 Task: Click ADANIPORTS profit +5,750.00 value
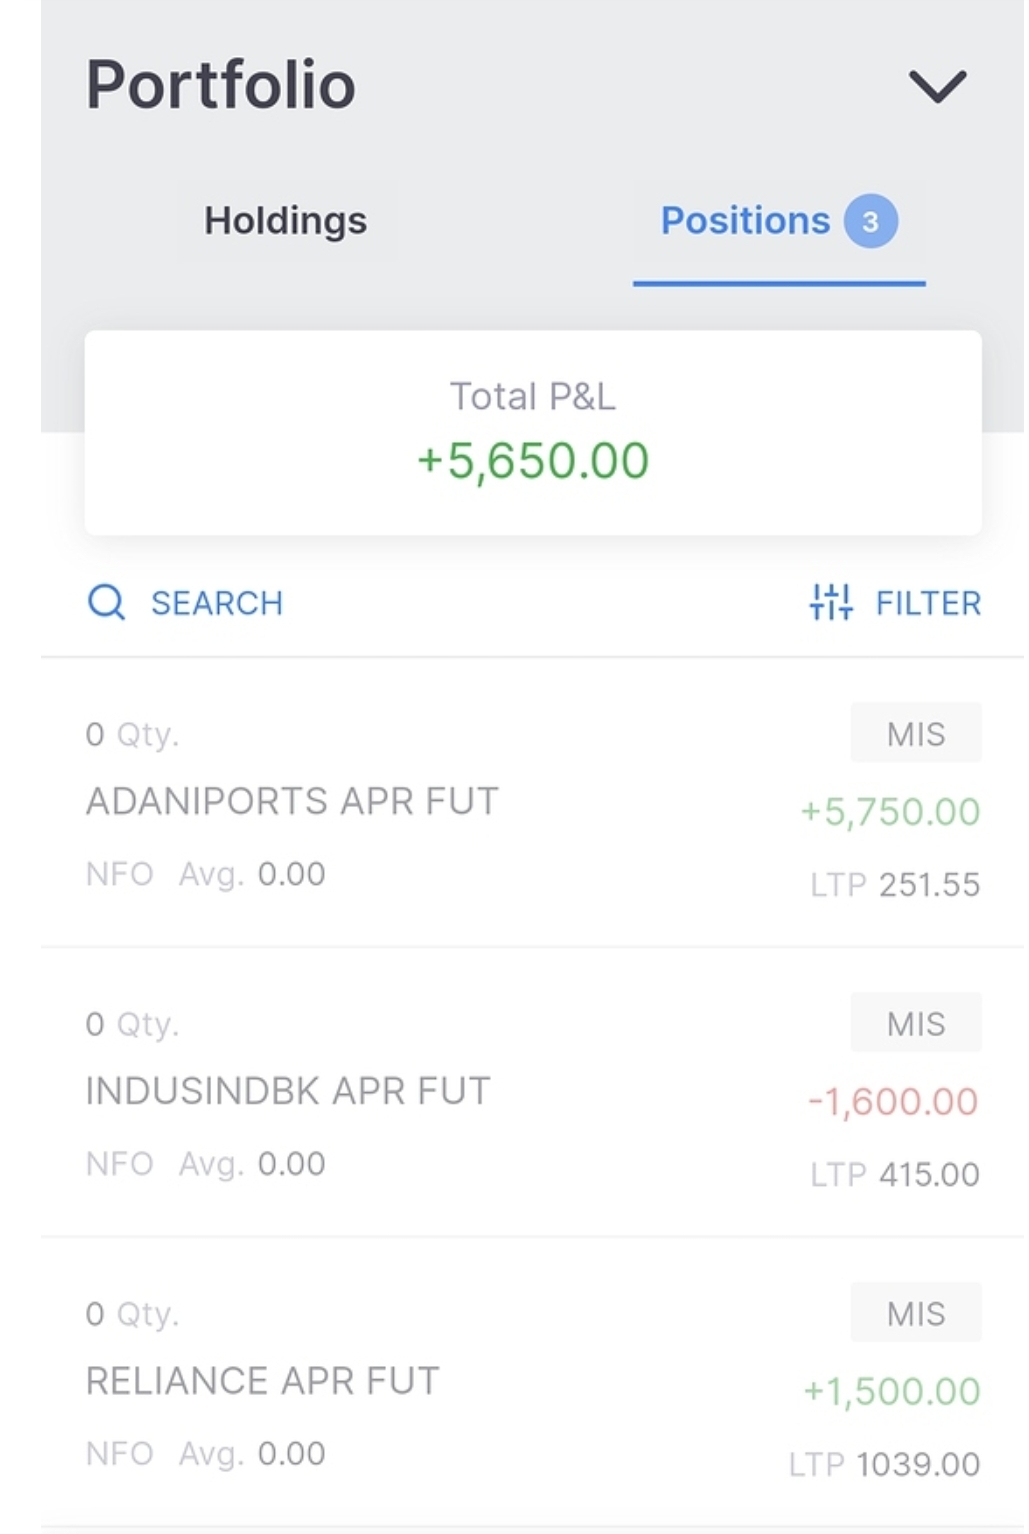click(x=890, y=812)
